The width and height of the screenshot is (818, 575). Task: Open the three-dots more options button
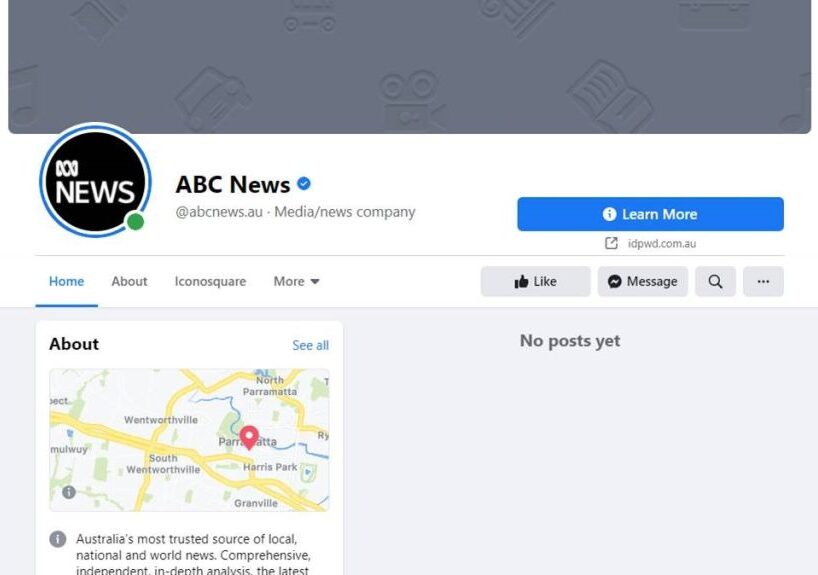pyautogui.click(x=763, y=282)
